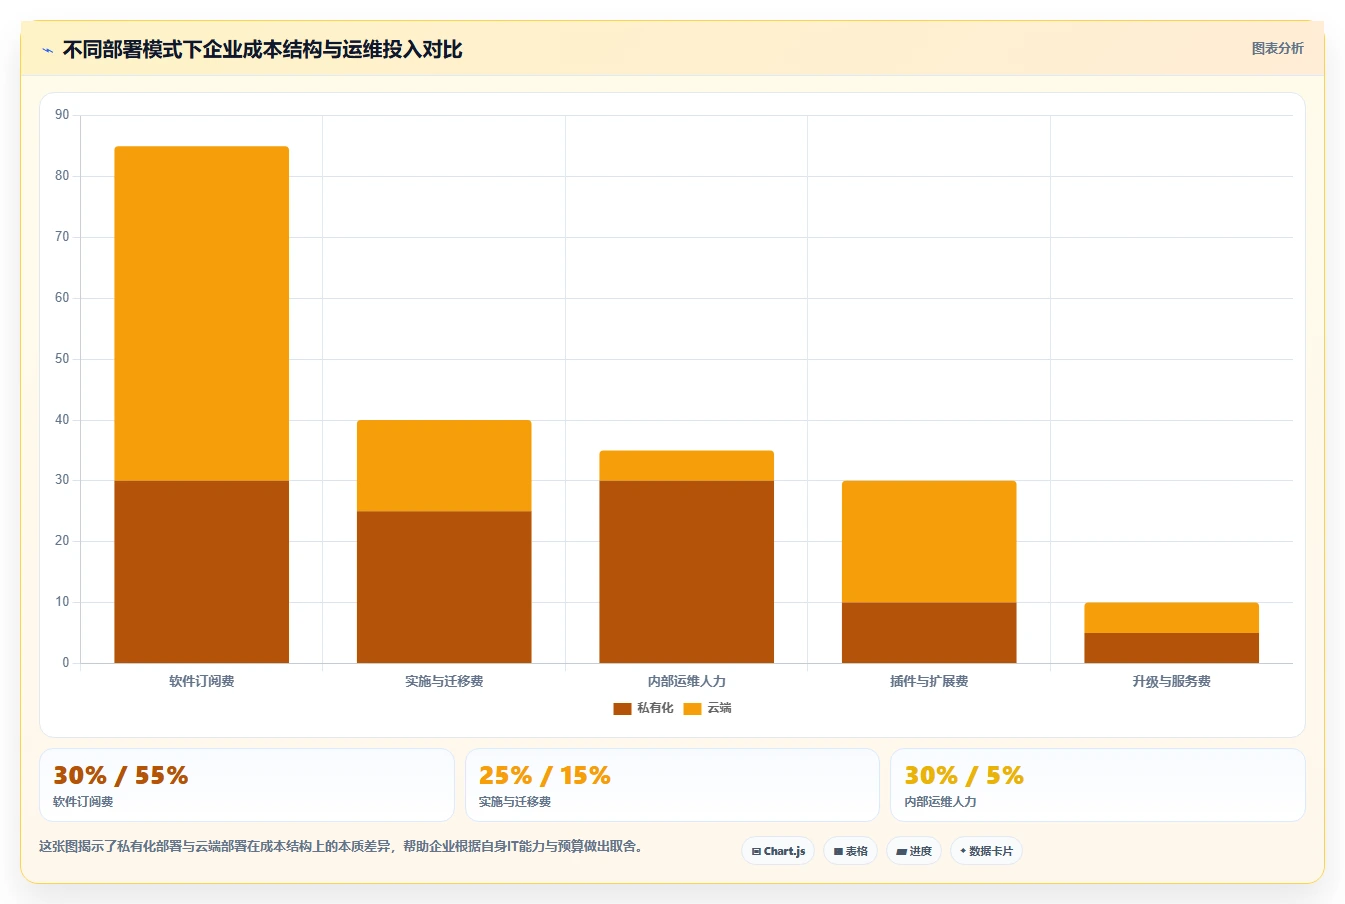Click the 表格 tag chip
1345x904 pixels.
tap(851, 851)
